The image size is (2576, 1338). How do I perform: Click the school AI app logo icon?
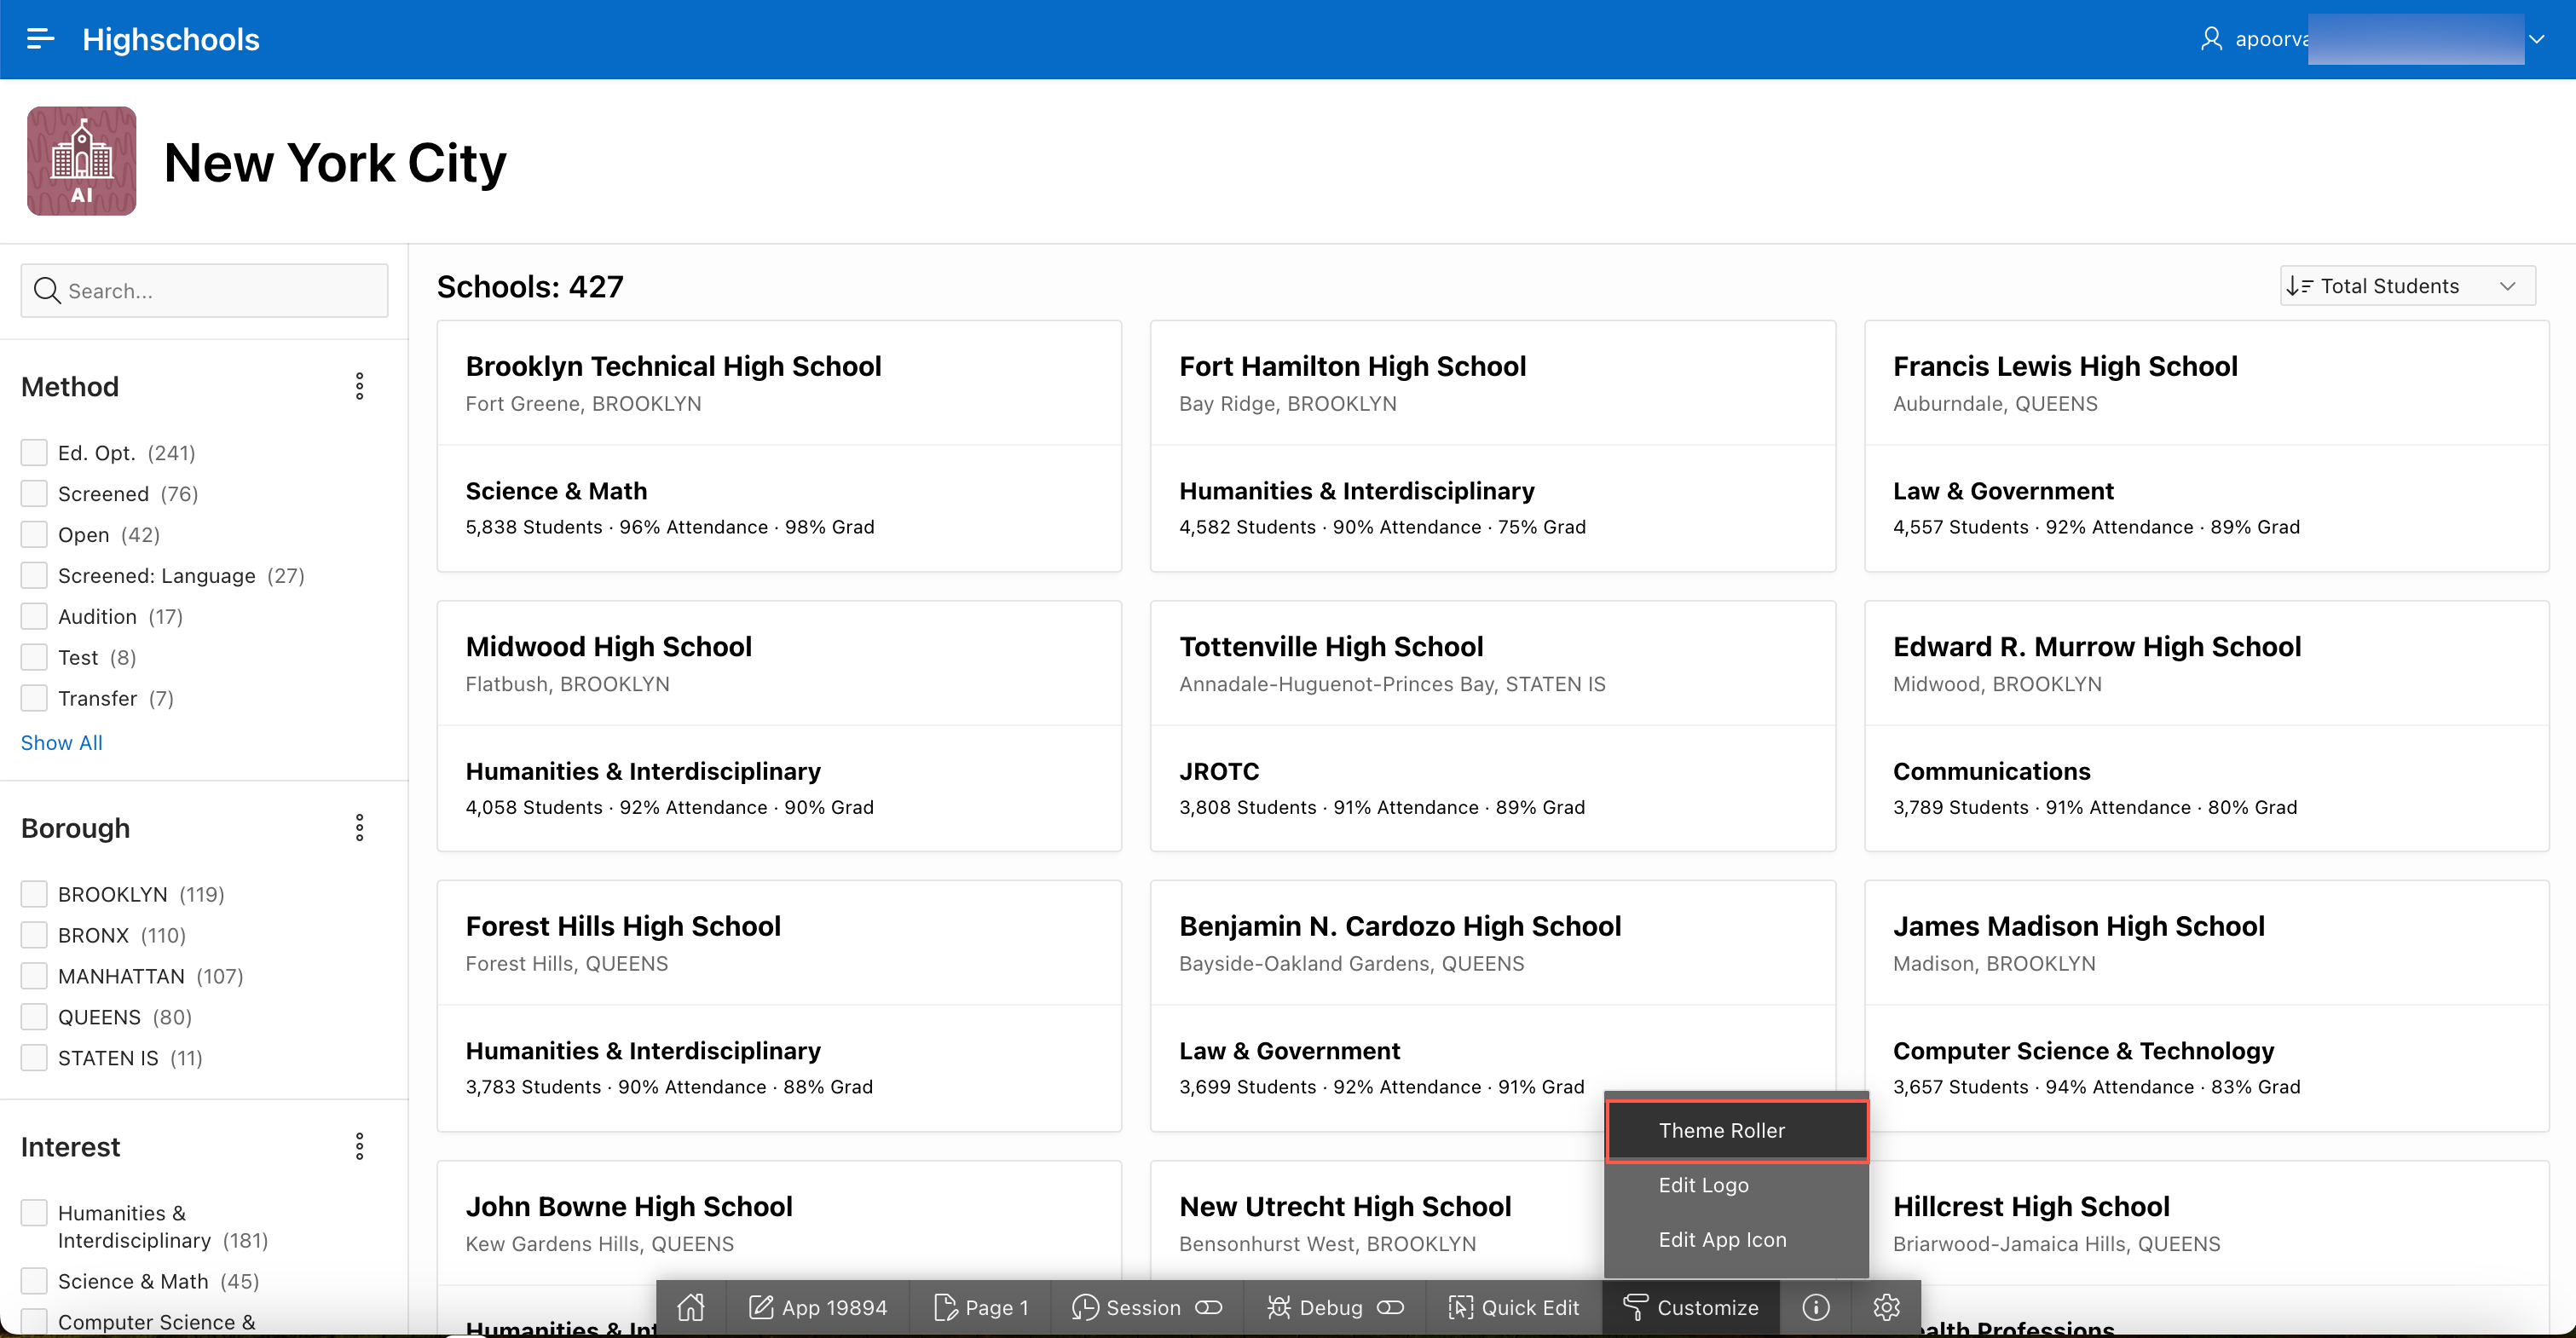[82, 161]
